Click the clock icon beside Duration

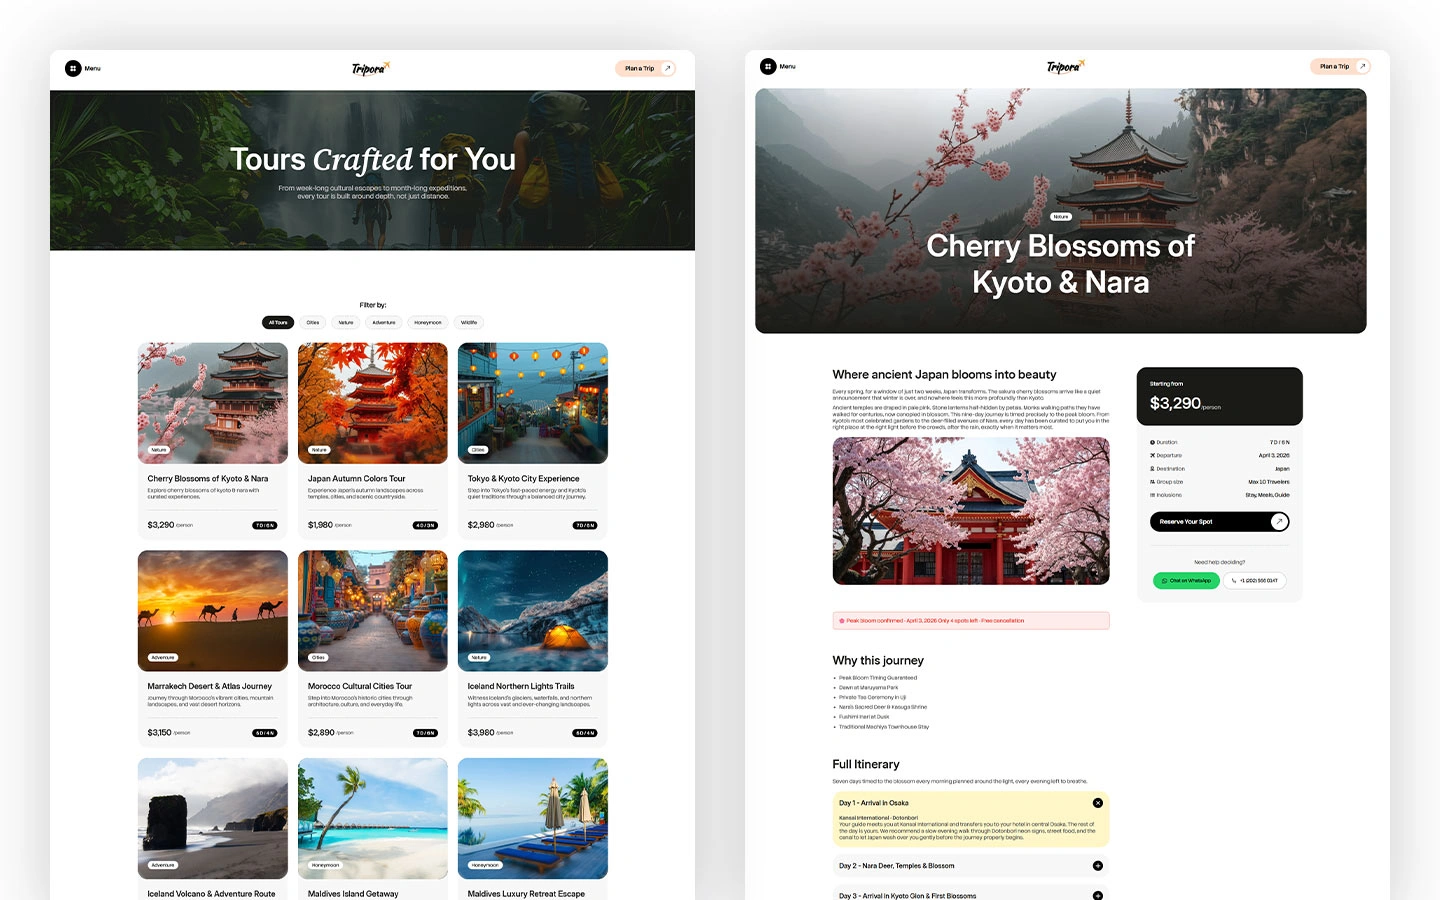[x=1152, y=442]
